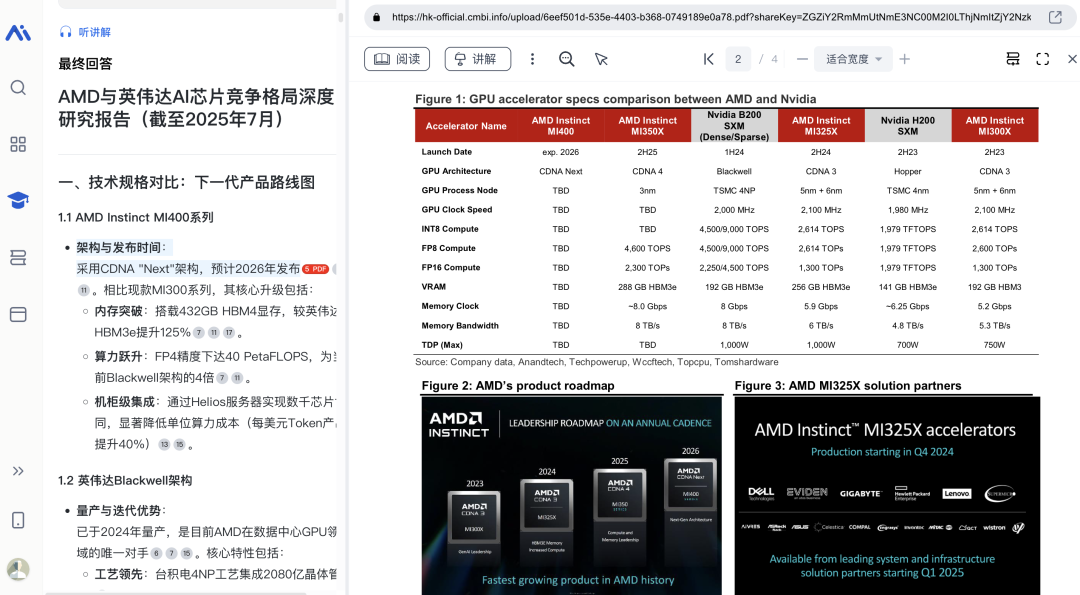The height and width of the screenshot is (595, 1080).
Task: Open citation 11 before 相比现款MI300系列
Action: [83, 291]
